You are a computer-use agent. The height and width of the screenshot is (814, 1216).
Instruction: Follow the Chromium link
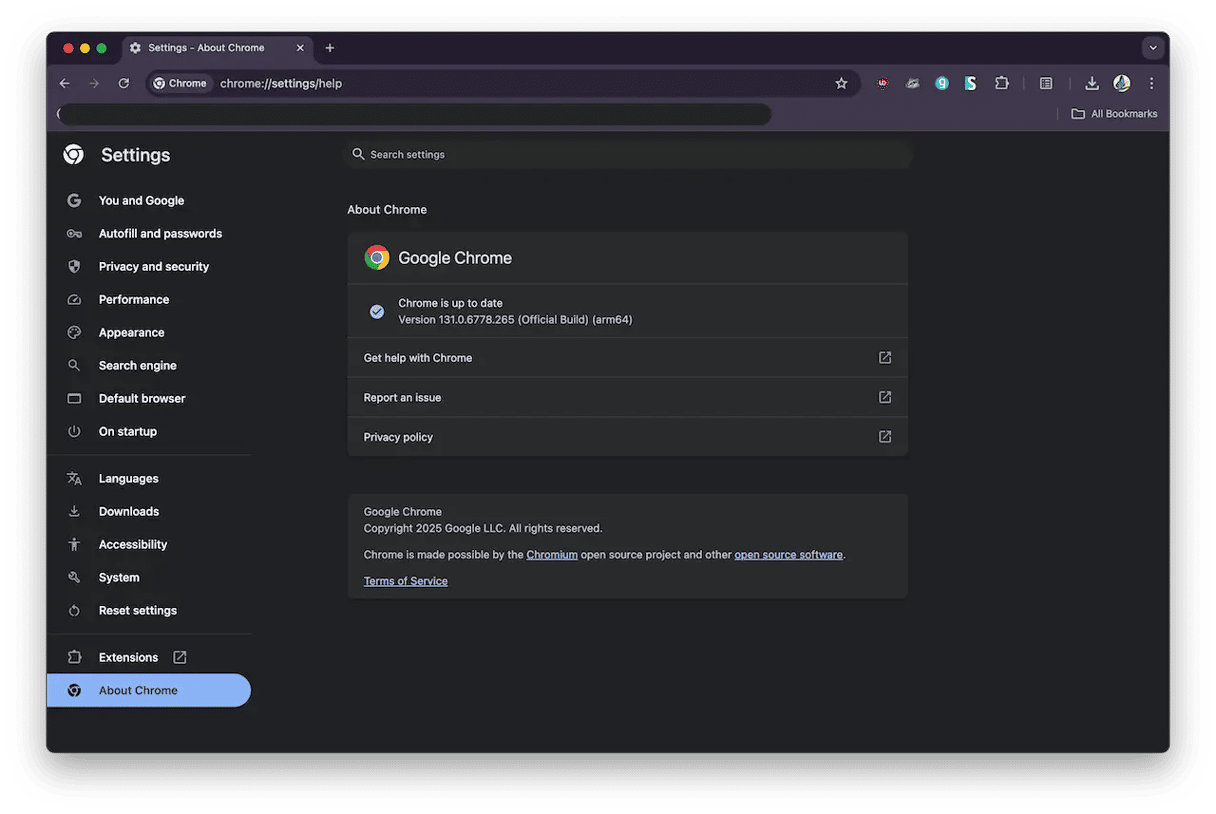[x=552, y=554]
